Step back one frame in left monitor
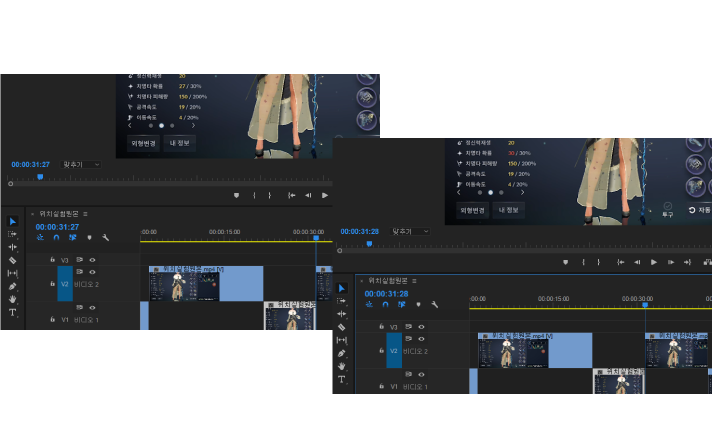The width and height of the screenshot is (712, 437). [x=308, y=195]
